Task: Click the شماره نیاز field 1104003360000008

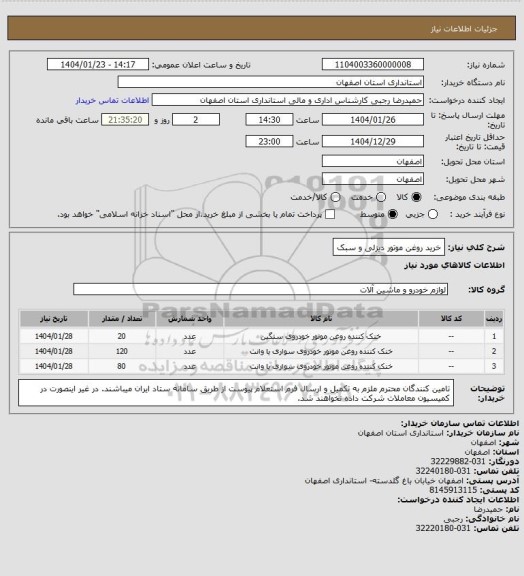Action: click(373, 64)
